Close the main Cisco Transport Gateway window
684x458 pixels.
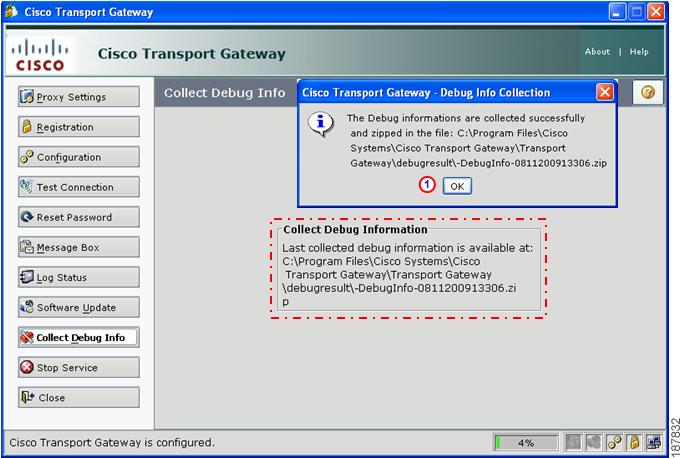click(656, 12)
